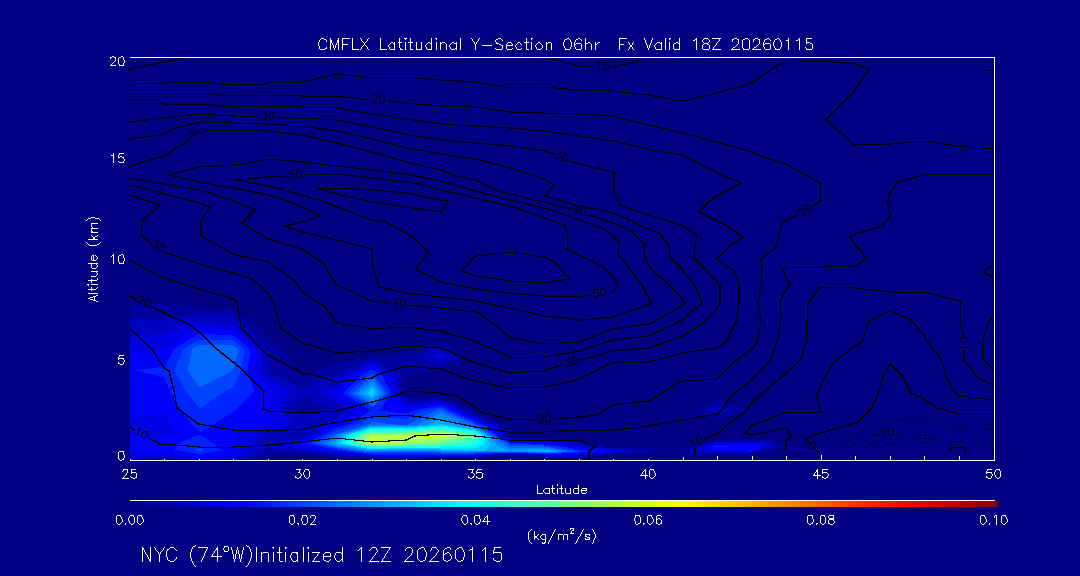Click the 'Latitude' x-axis label
The height and width of the screenshot is (576, 1080).
pos(561,489)
